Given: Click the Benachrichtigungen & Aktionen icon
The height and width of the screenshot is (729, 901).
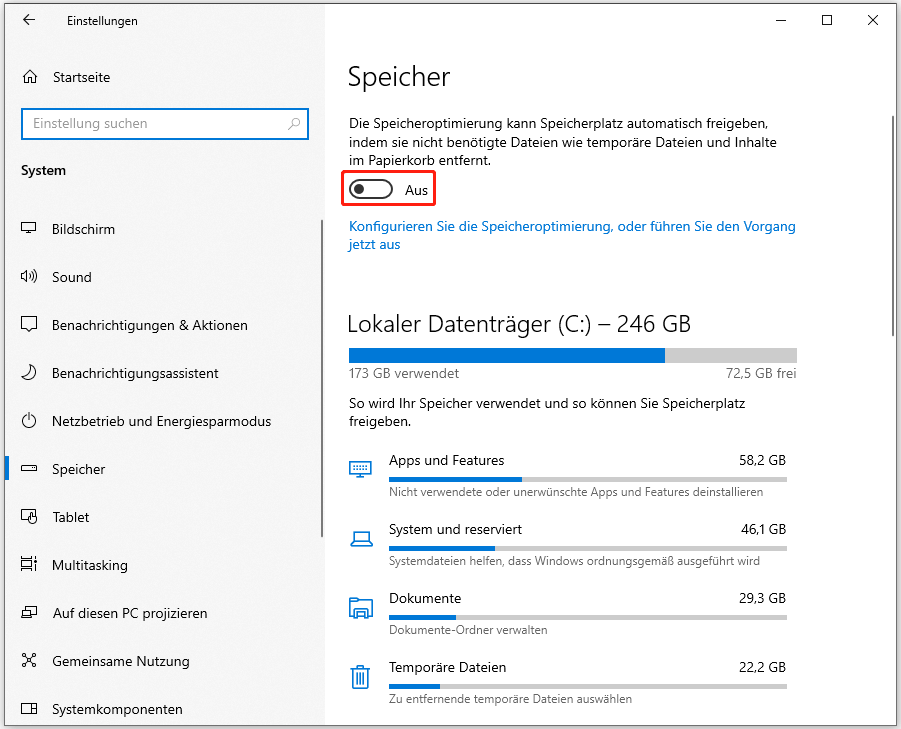Looking at the screenshot, I should click(29, 325).
